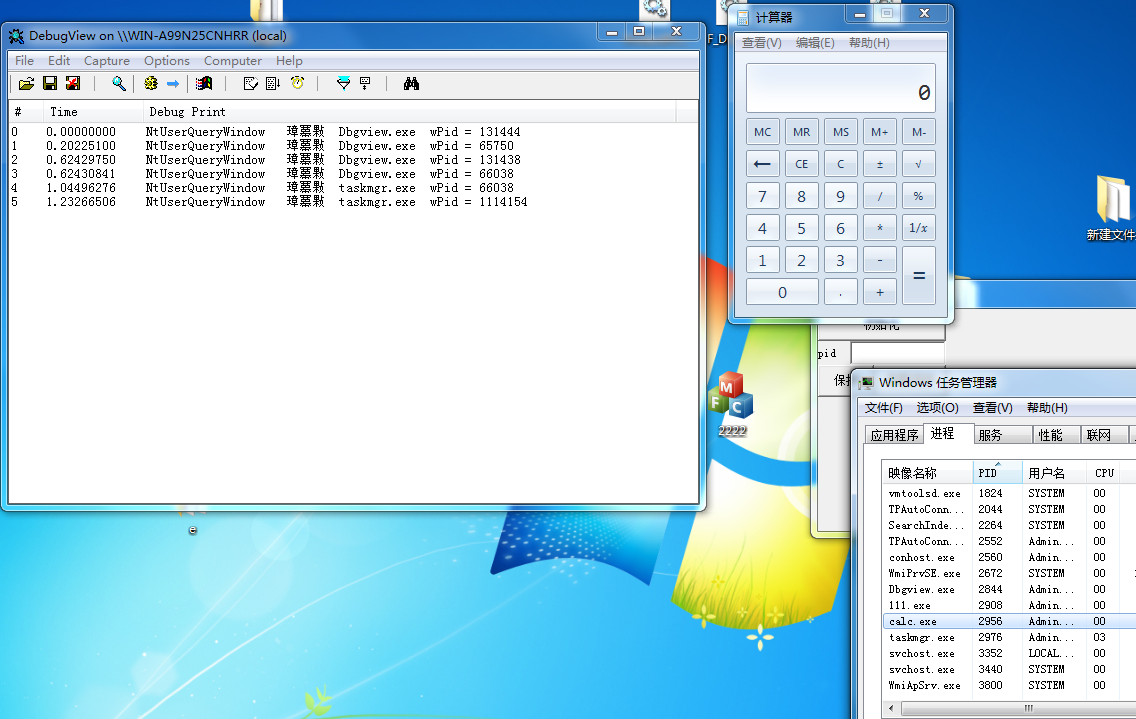Click the CE calculator button
1136x719 pixels.
pos(801,164)
